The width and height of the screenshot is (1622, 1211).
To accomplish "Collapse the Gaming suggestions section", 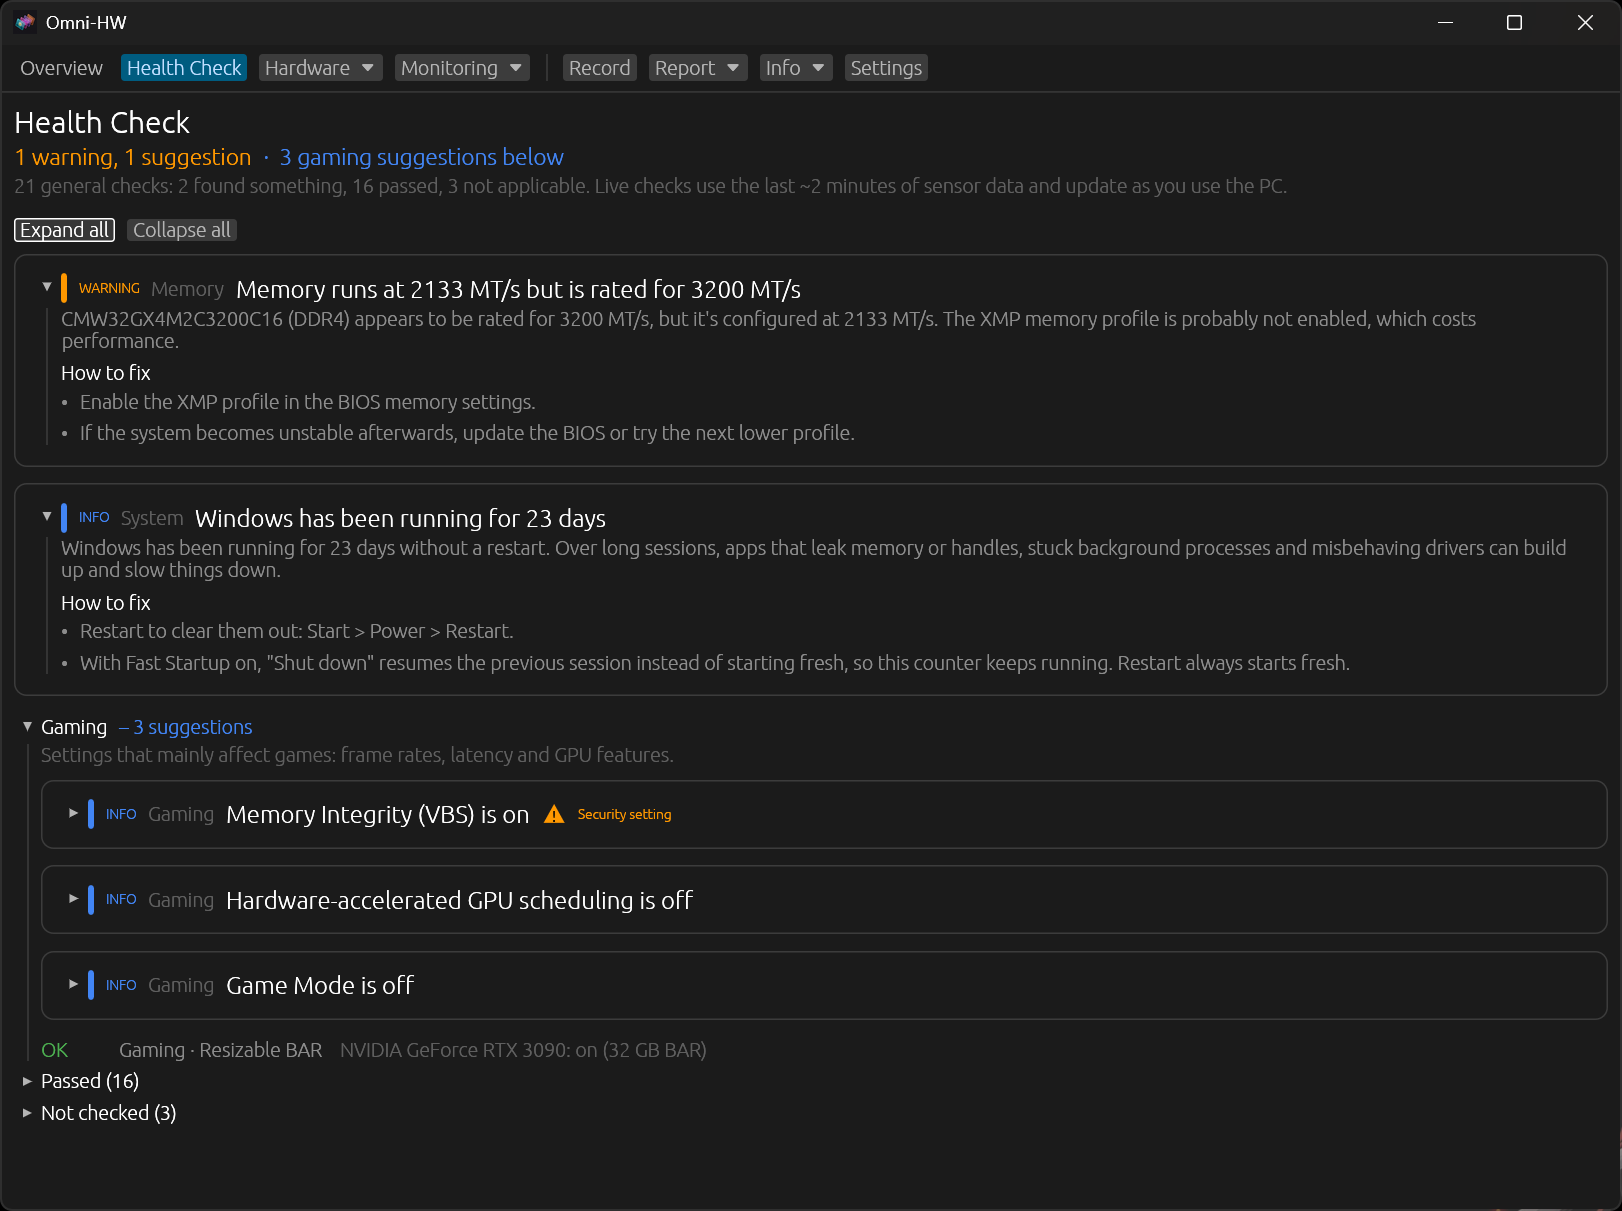I will pos(27,726).
